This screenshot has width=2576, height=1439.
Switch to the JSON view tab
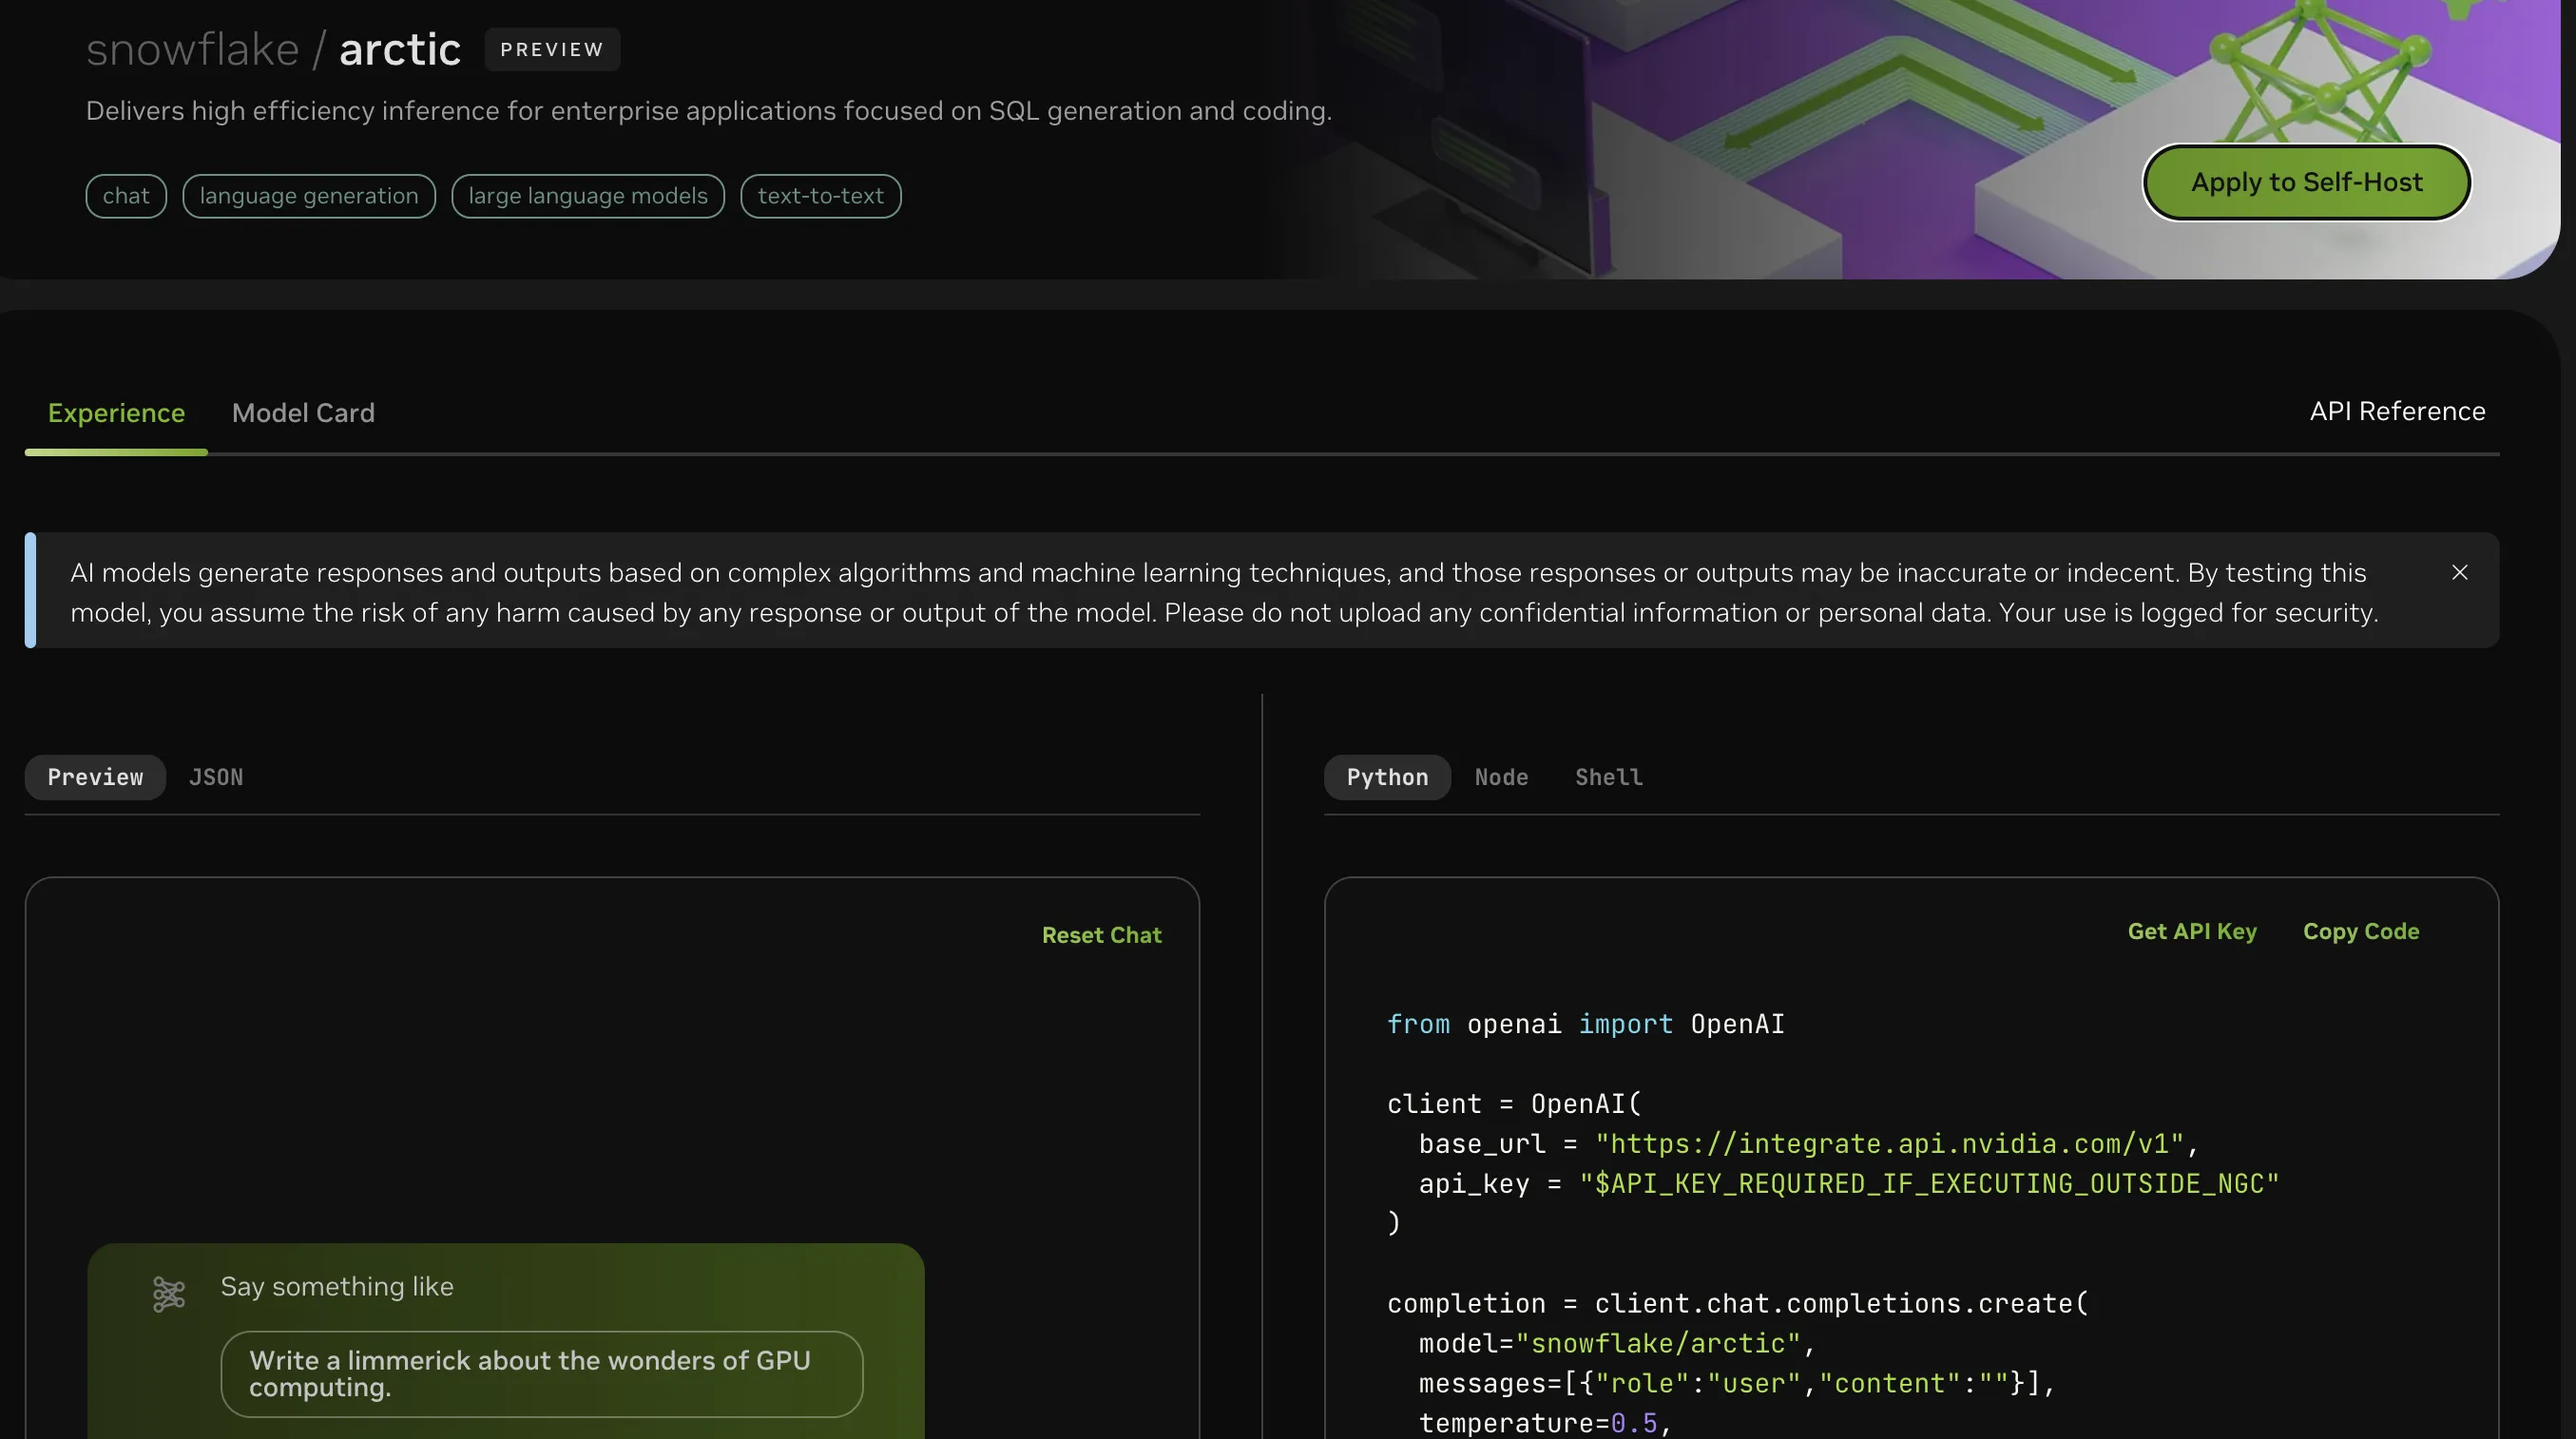pyautogui.click(x=216, y=777)
